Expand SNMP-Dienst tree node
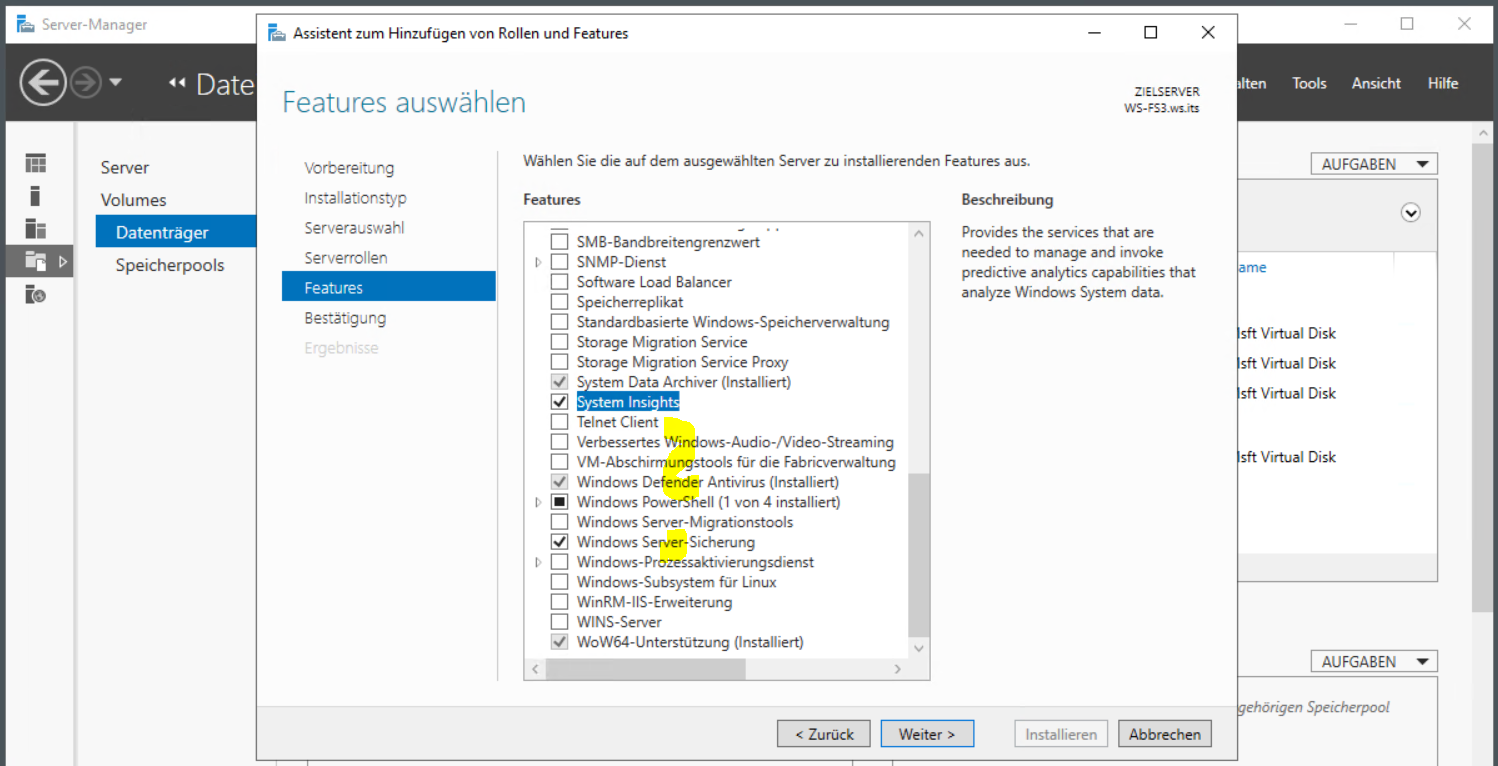Viewport: 1498px width, 766px height. pos(538,262)
